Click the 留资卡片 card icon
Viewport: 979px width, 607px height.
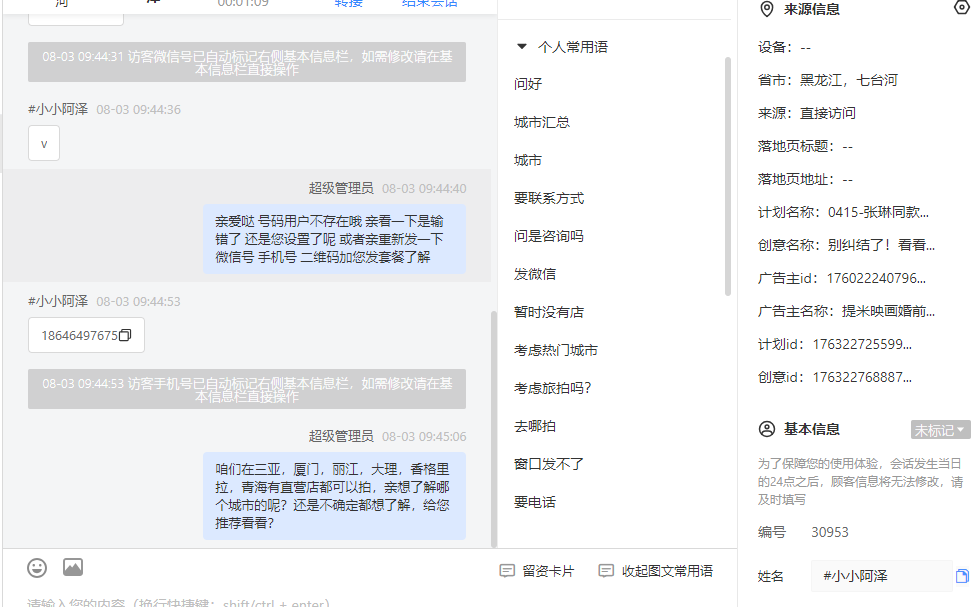[x=507, y=571]
